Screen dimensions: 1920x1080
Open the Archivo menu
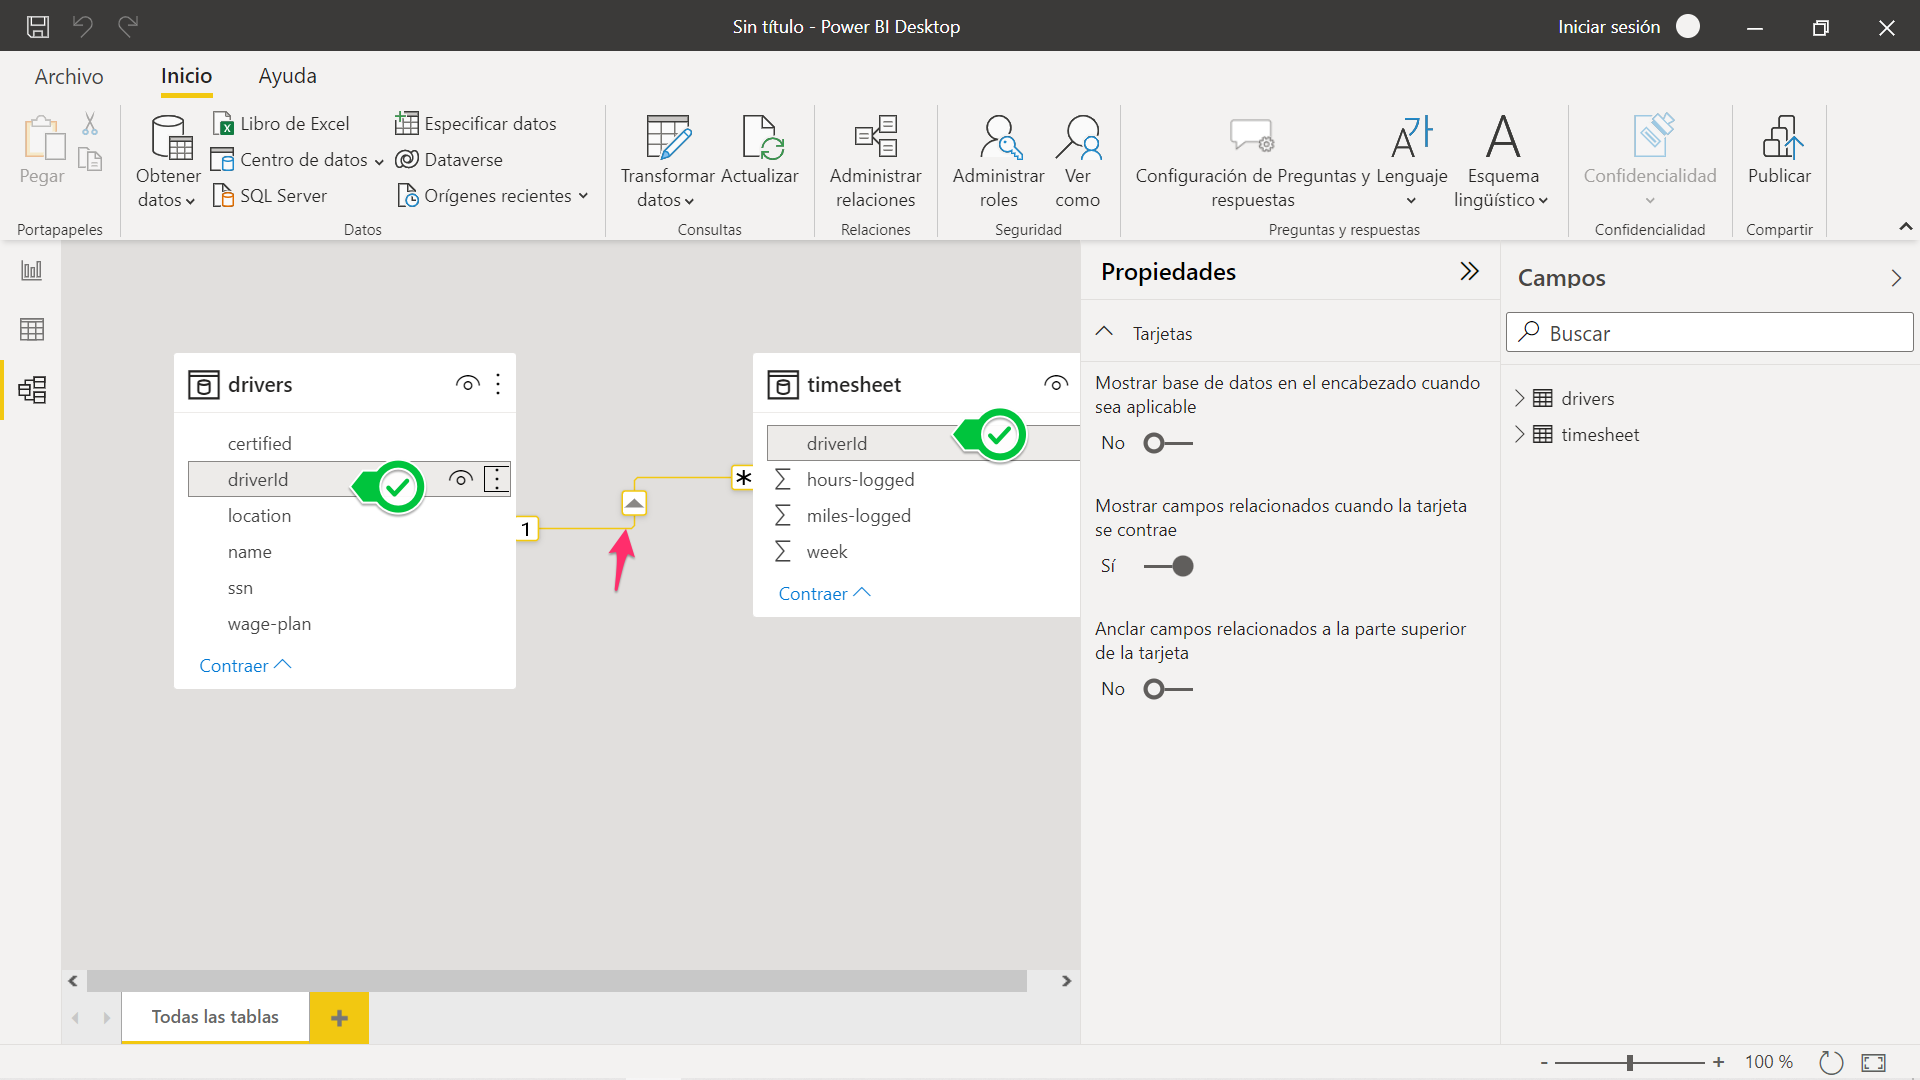[69, 76]
